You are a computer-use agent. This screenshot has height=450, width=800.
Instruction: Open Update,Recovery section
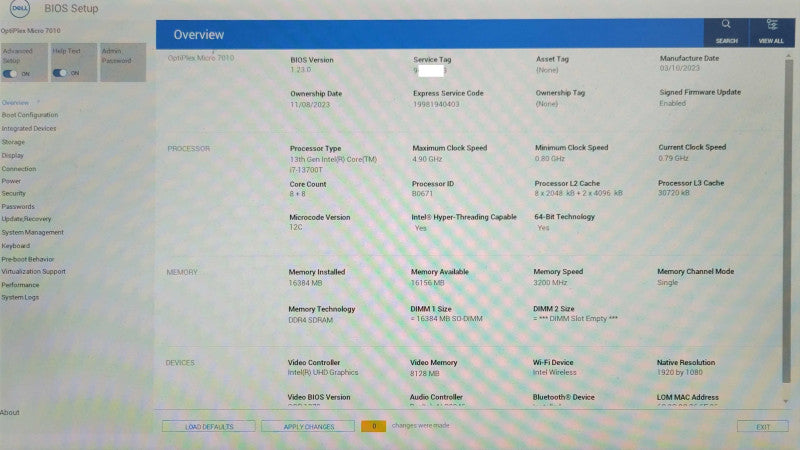coord(27,219)
